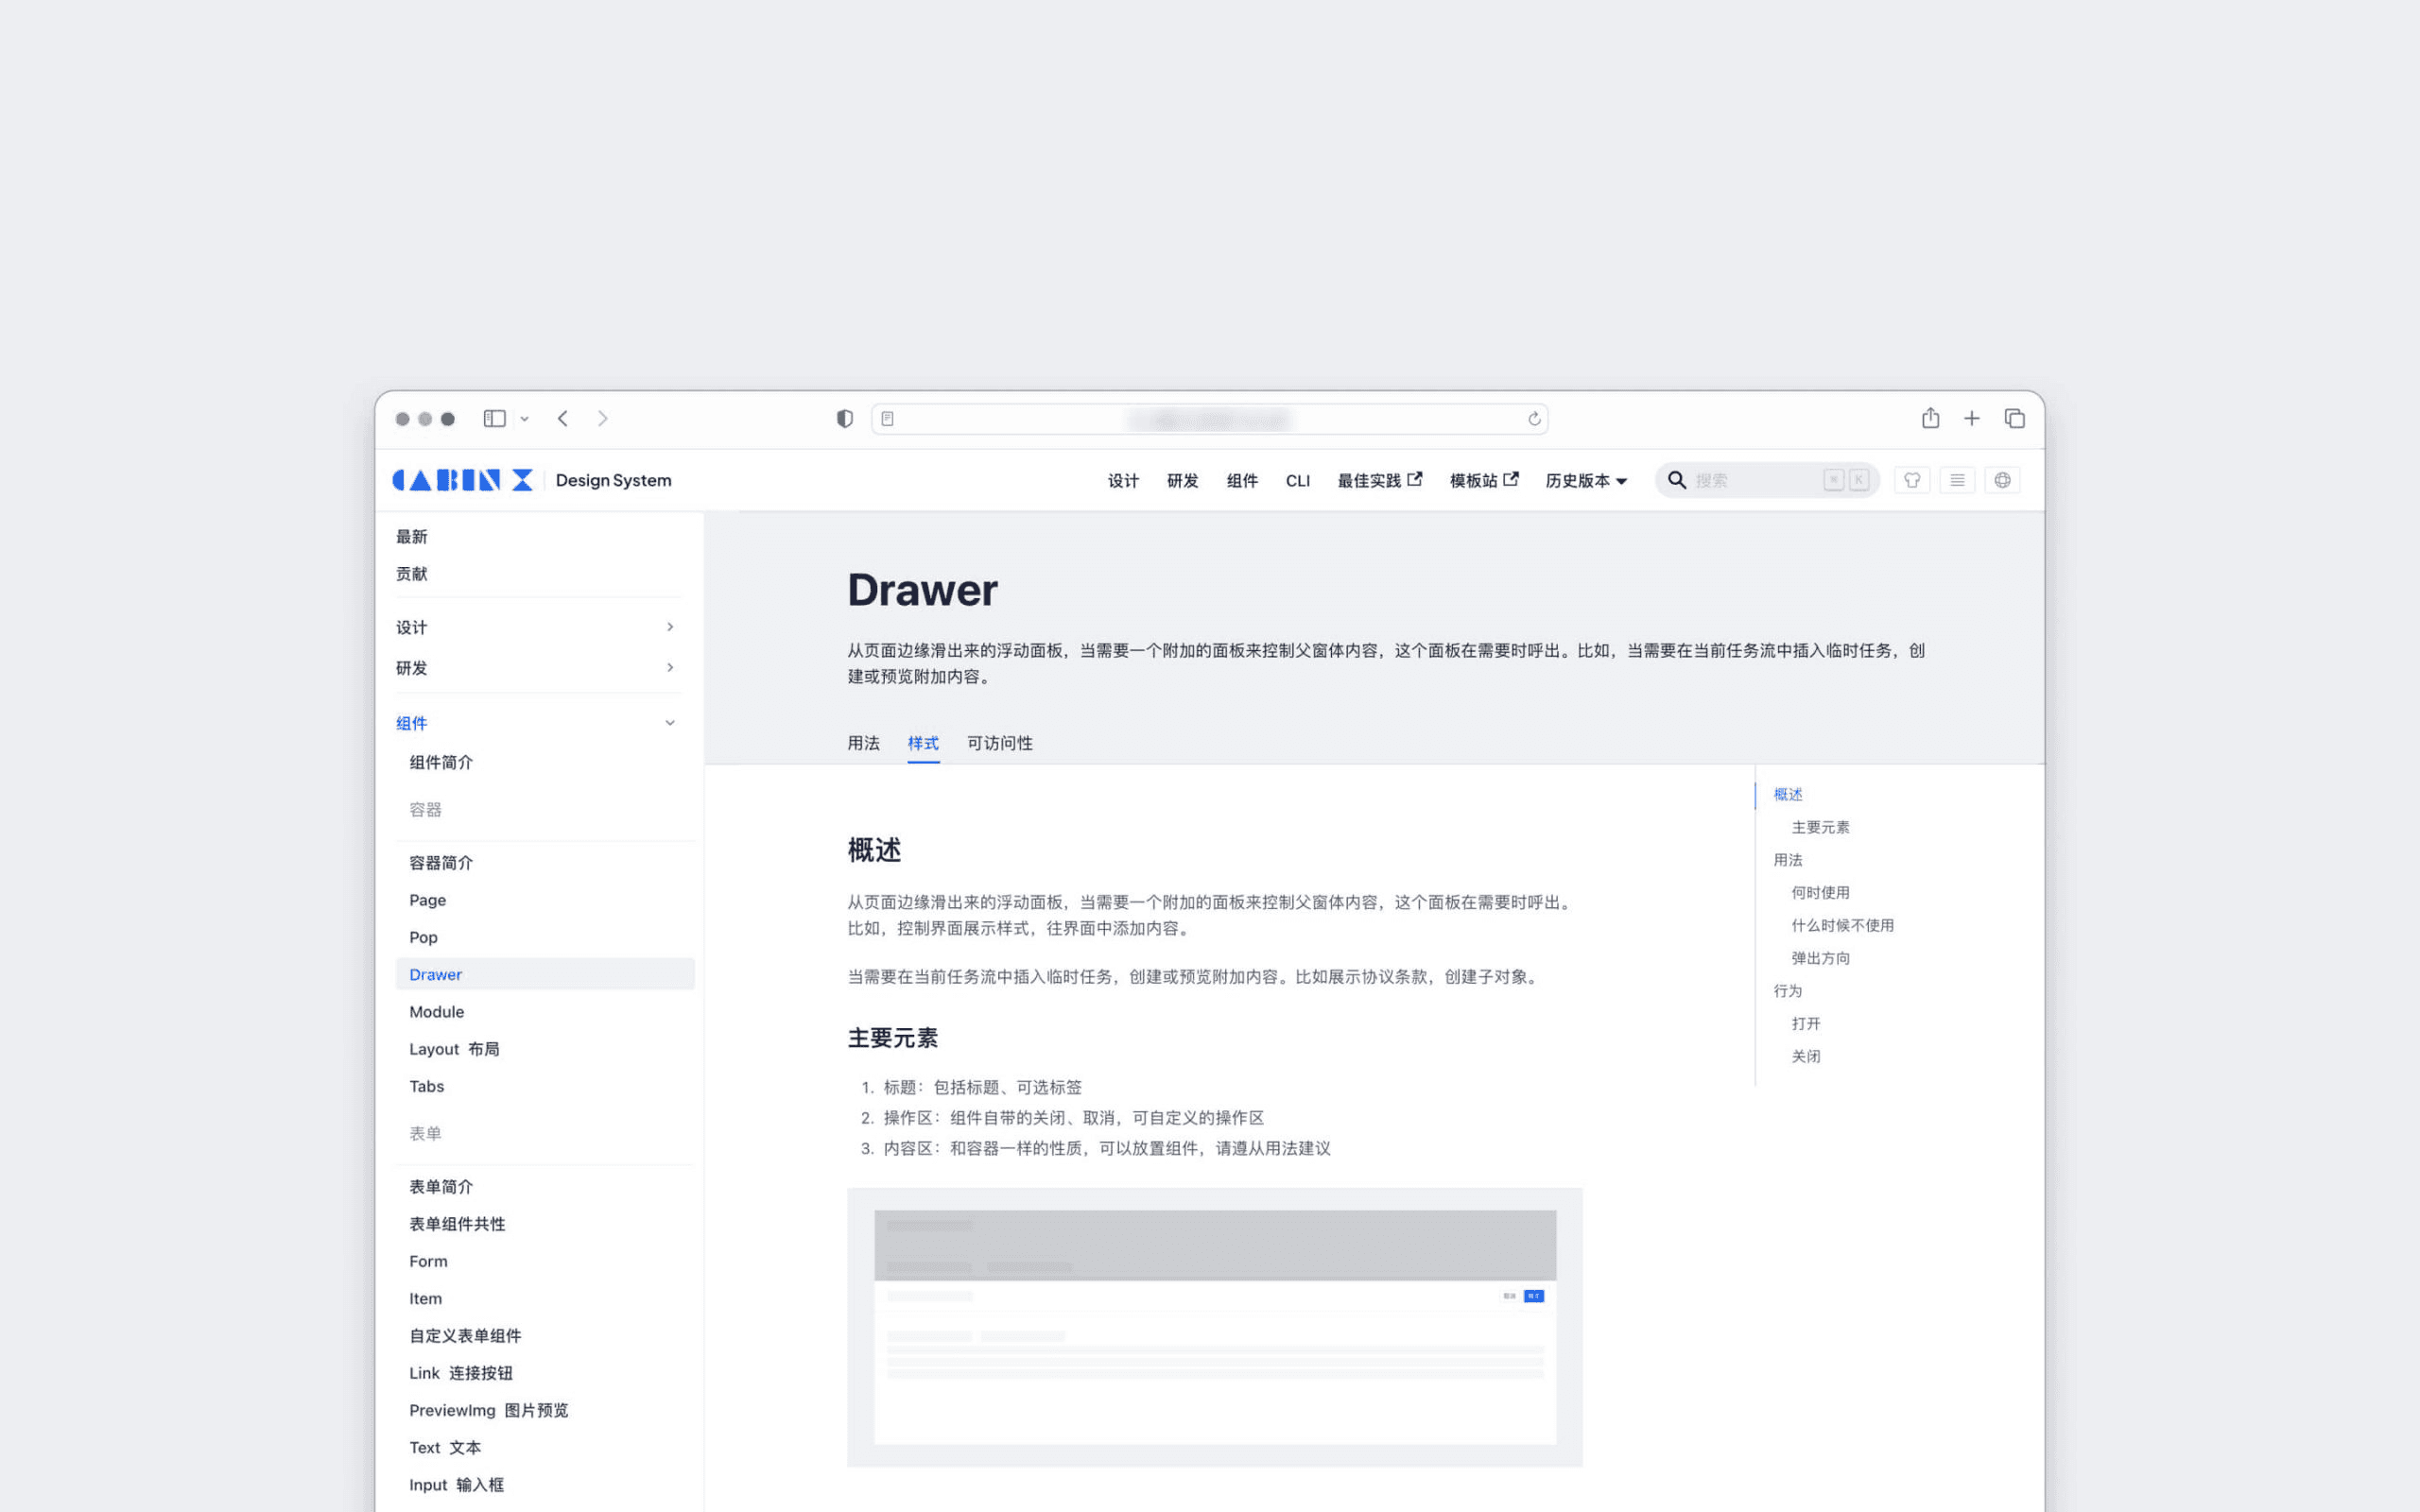Click the browser share icon
This screenshot has height=1512, width=2420.
coord(1930,418)
